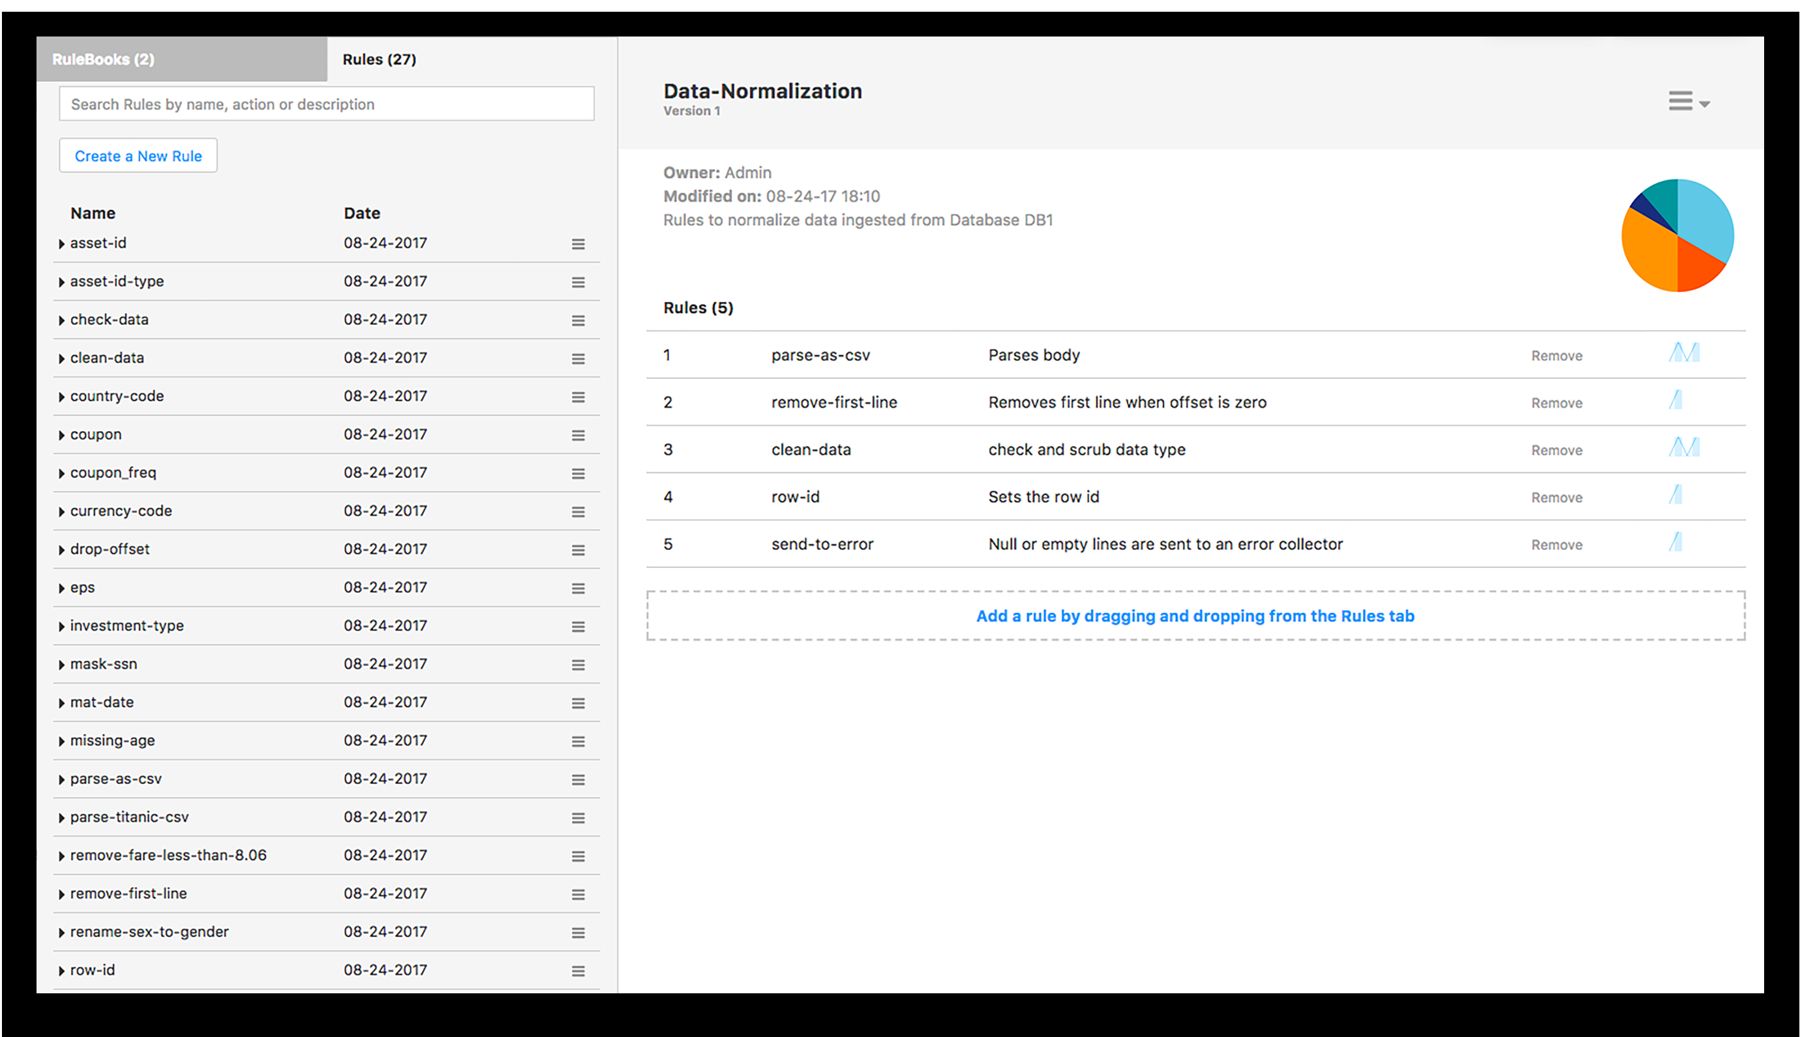This screenshot has width=1800, height=1037.
Task: Click the Create a New Rule button
Action: 138,156
